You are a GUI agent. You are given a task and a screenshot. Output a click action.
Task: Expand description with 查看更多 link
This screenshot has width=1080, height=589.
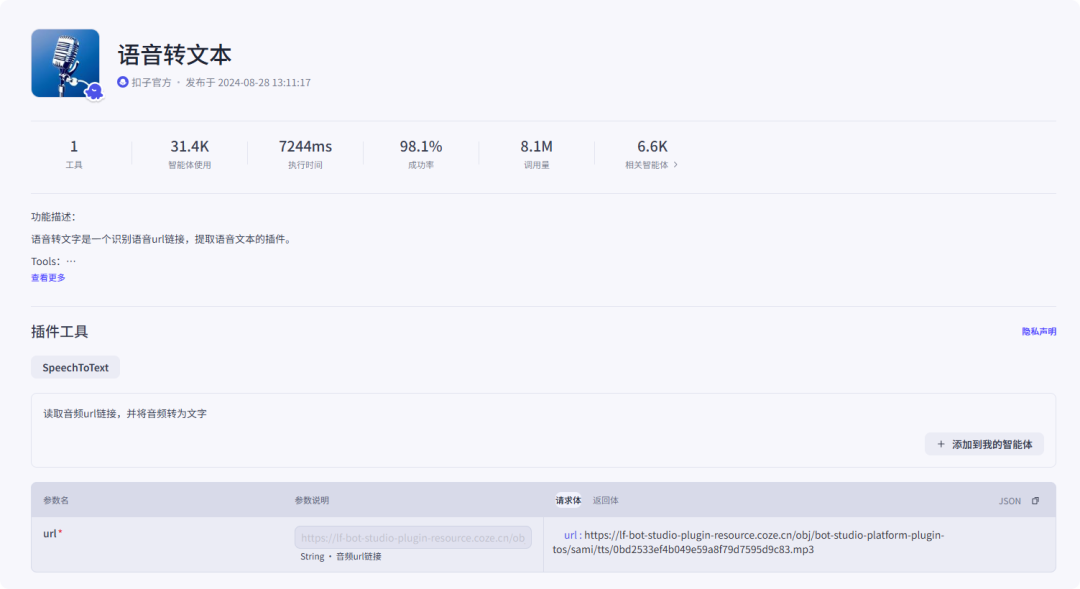[x=48, y=278]
